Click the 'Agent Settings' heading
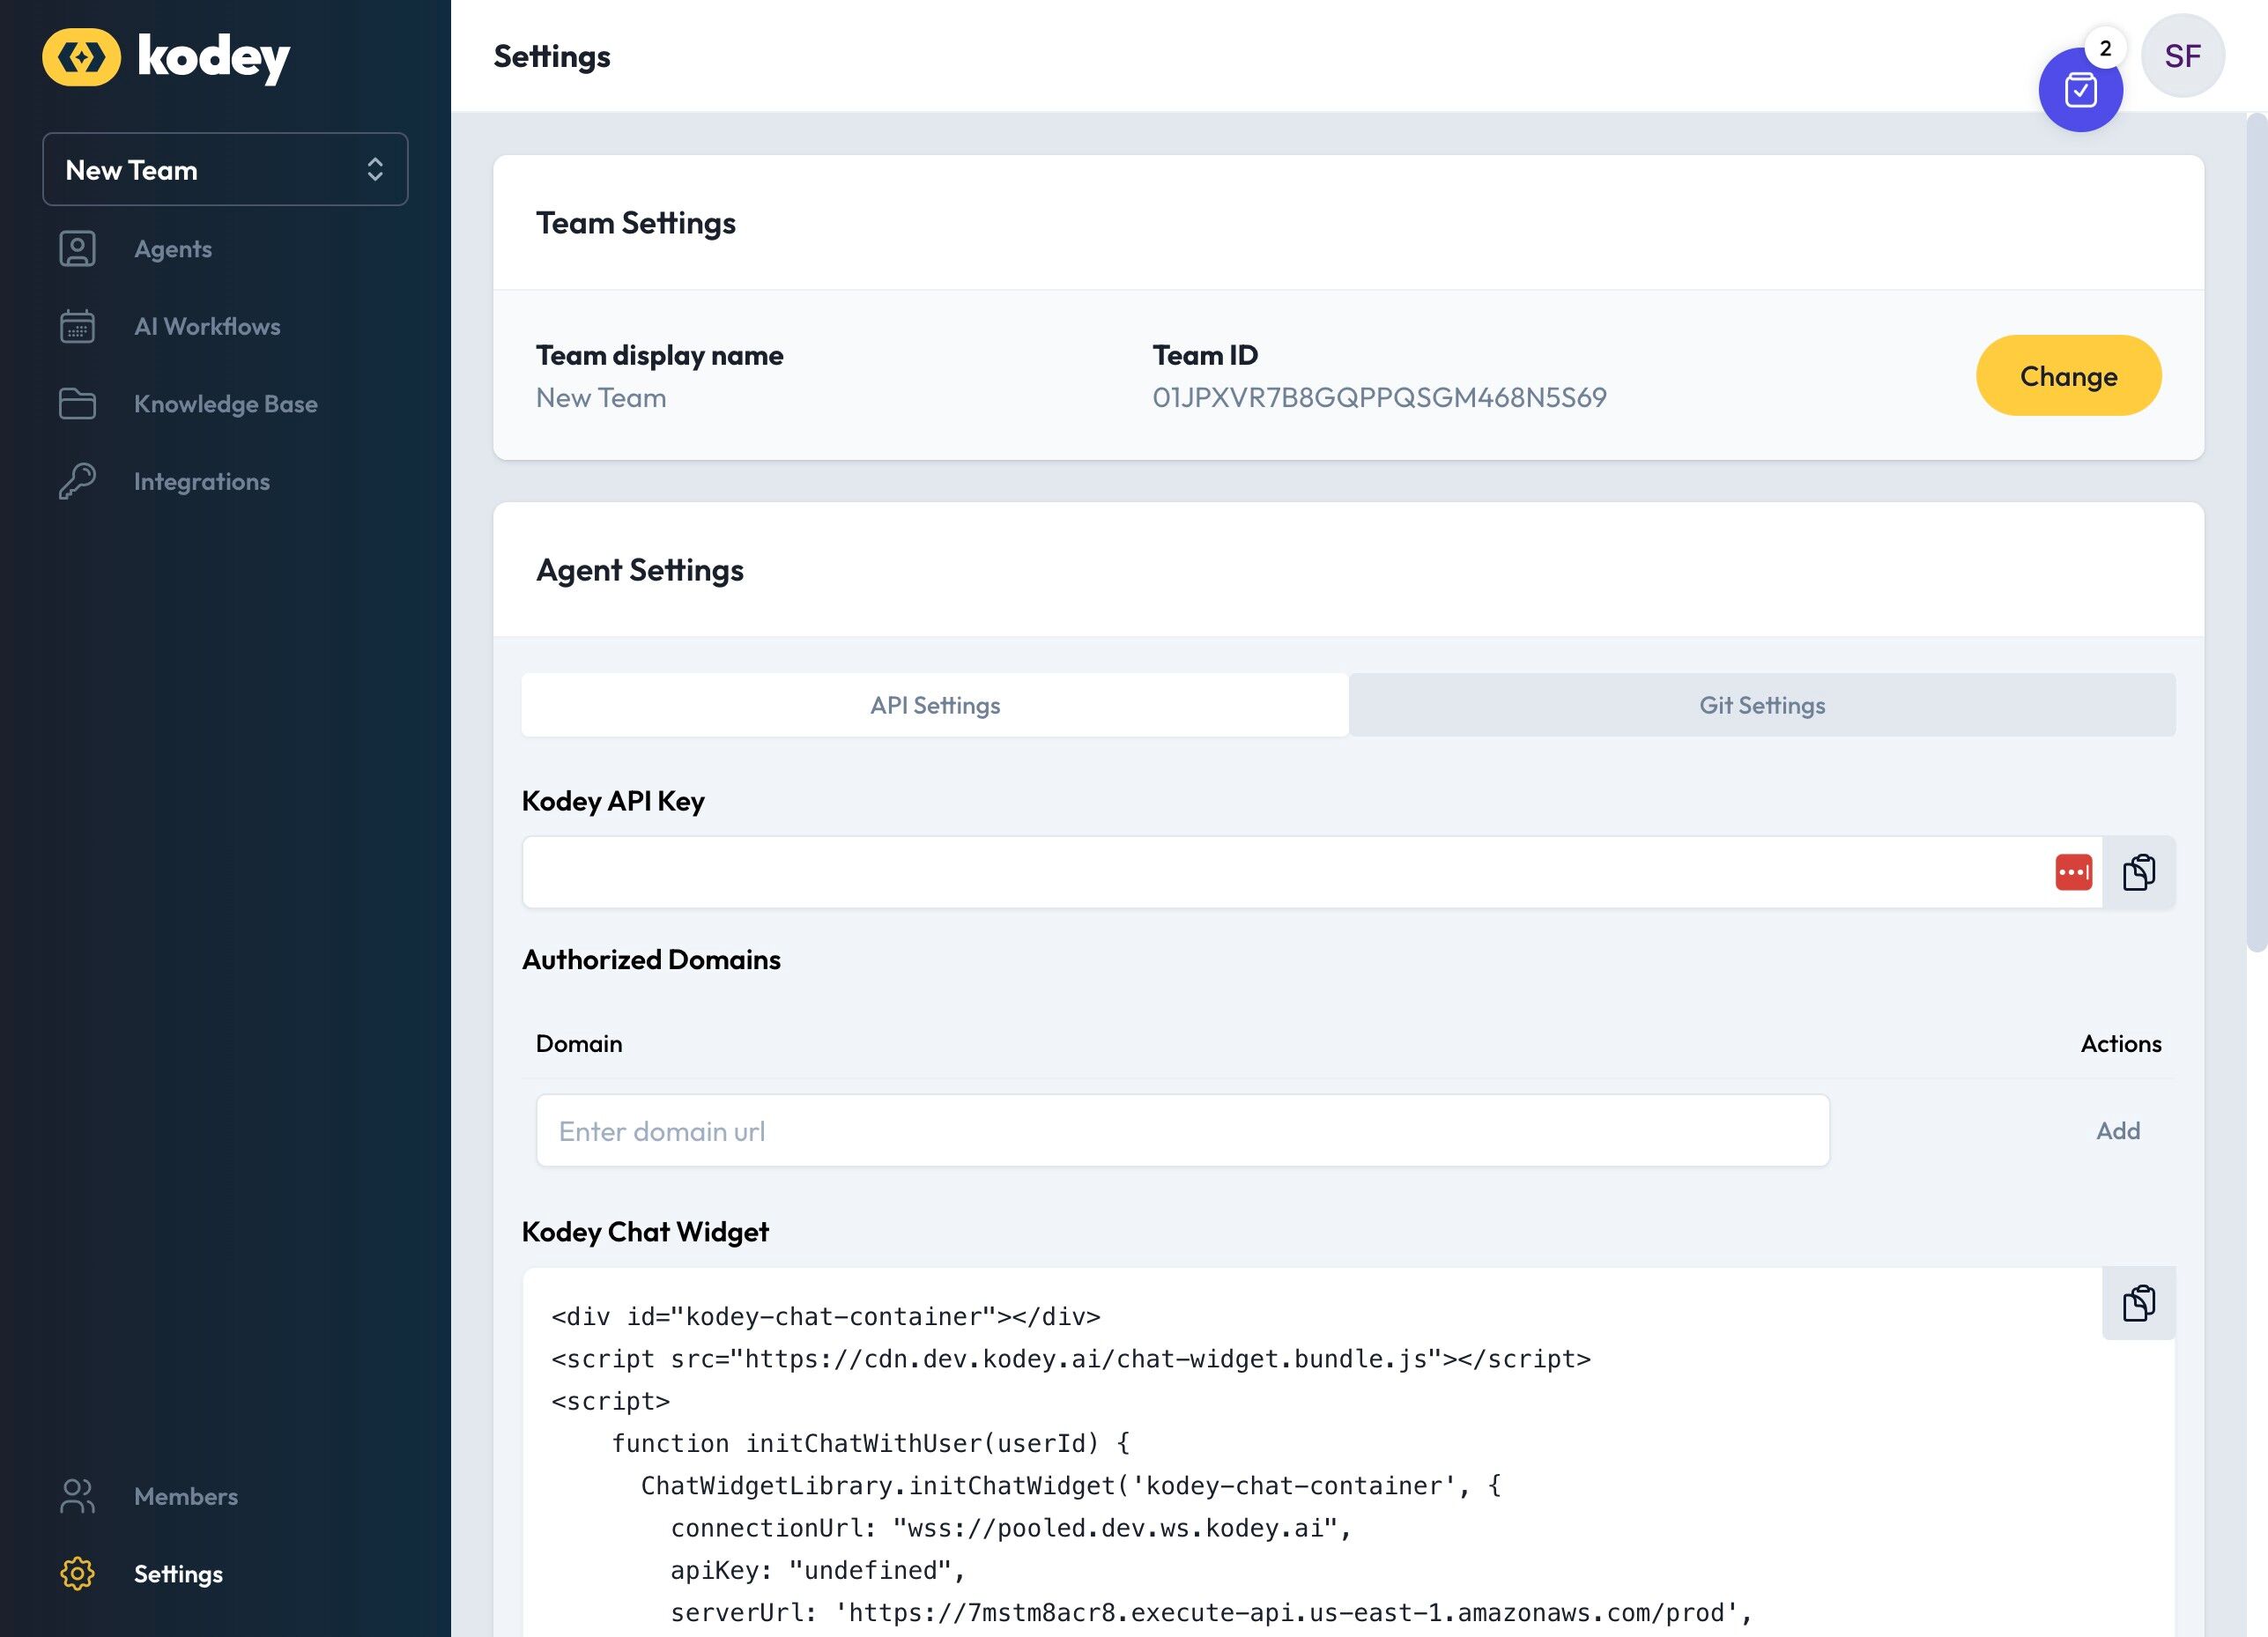 click(x=640, y=570)
